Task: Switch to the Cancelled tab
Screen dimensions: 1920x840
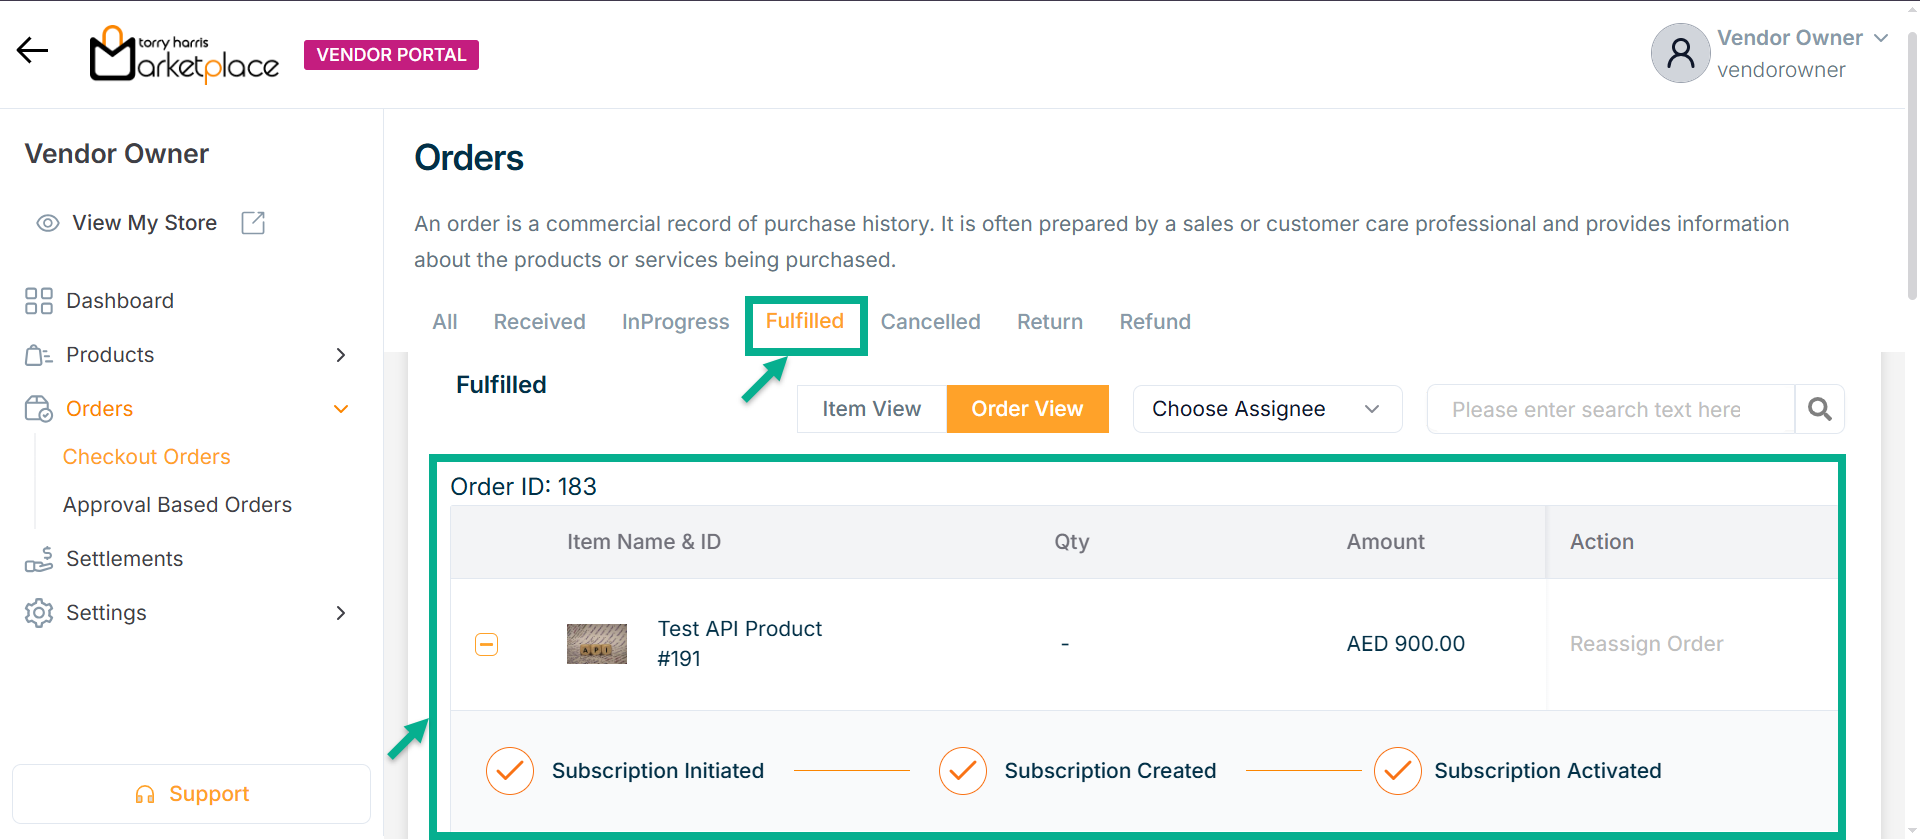Action: (930, 322)
